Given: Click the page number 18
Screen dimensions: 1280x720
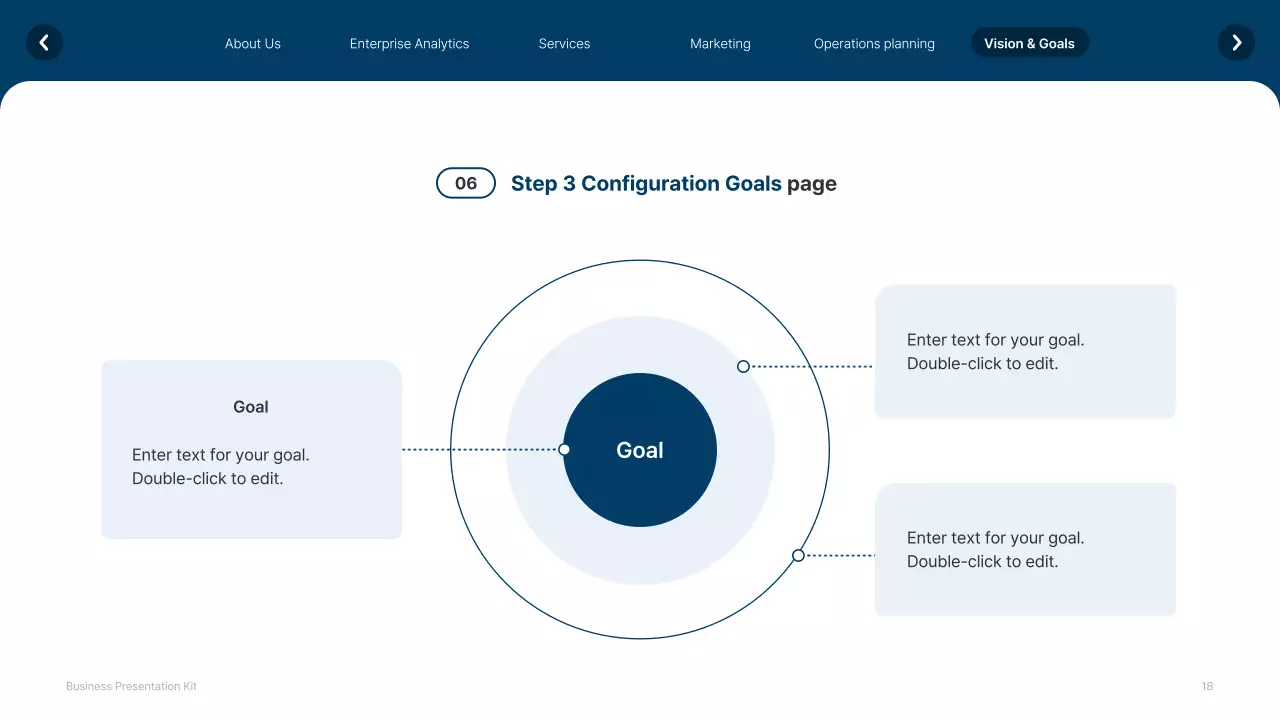Looking at the screenshot, I should 1207,686.
